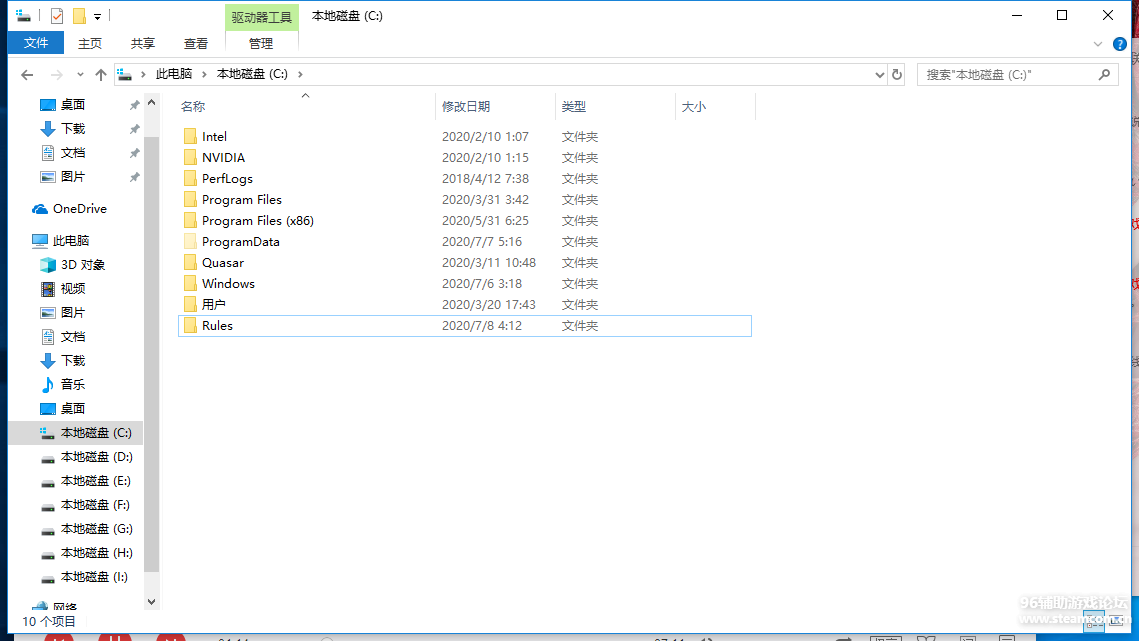
Task: Click the search magnifier icon
Action: click(x=1104, y=75)
